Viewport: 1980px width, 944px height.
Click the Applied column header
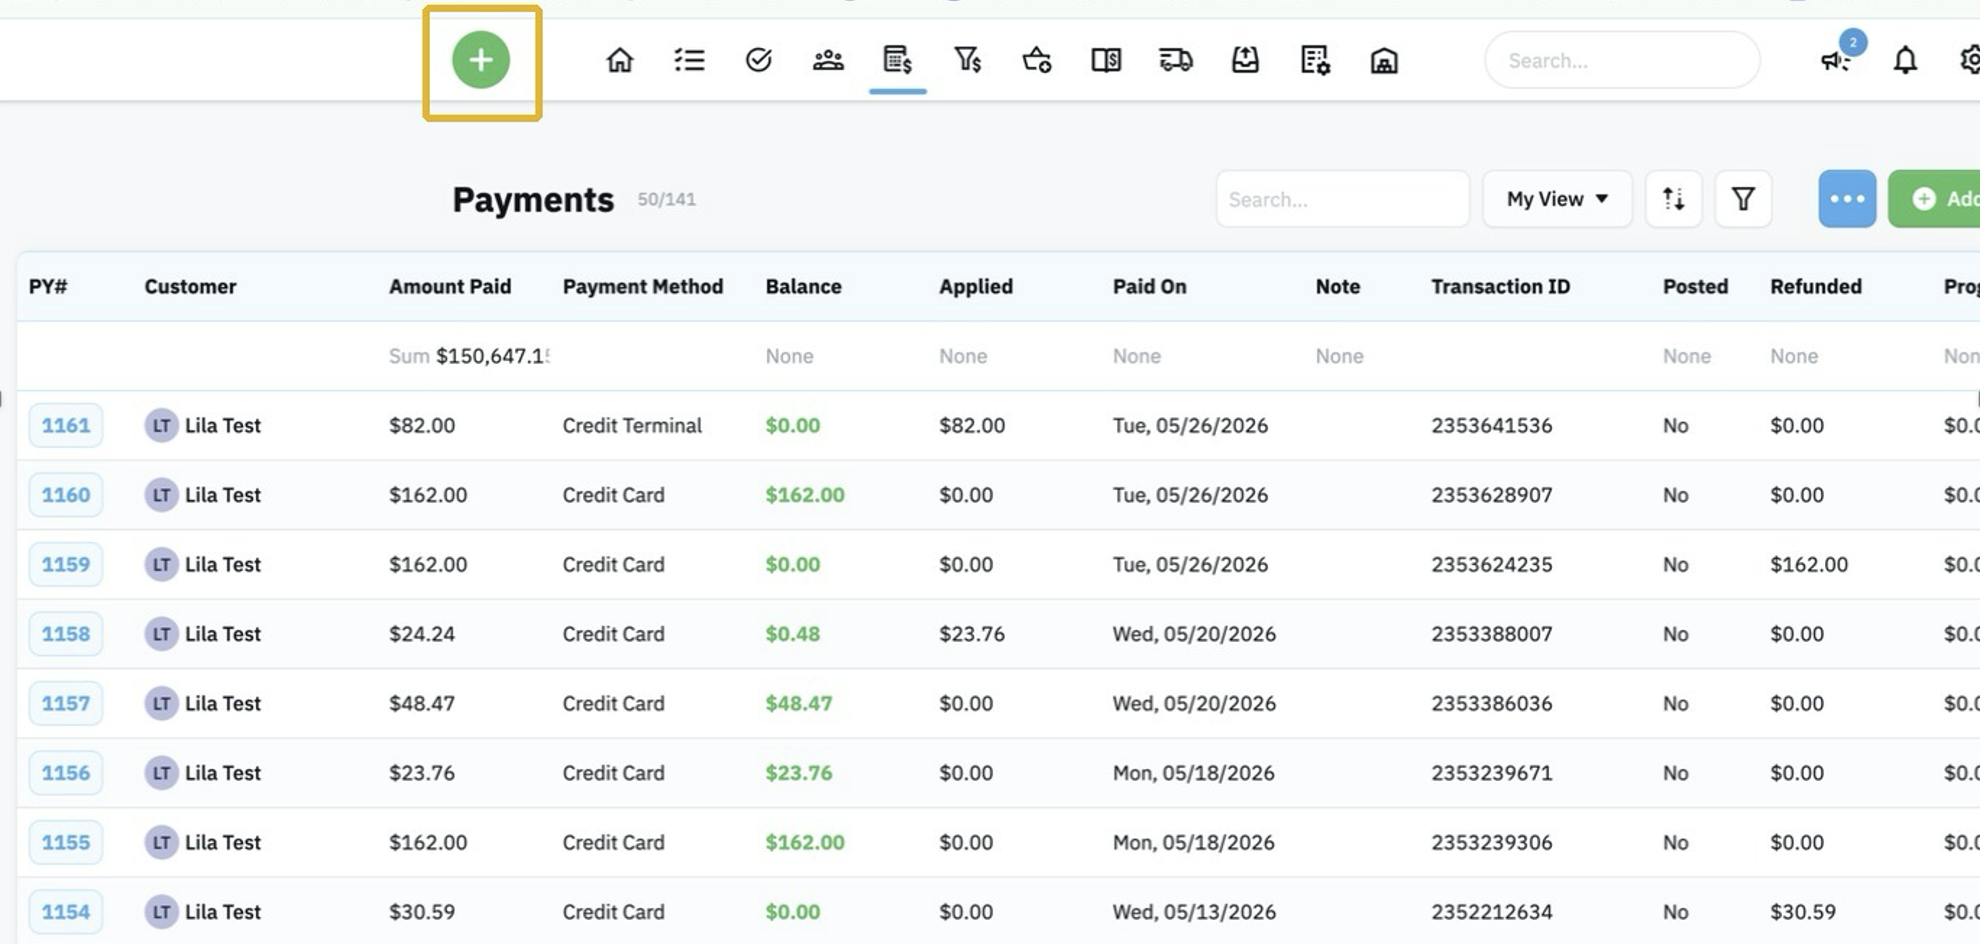[976, 287]
